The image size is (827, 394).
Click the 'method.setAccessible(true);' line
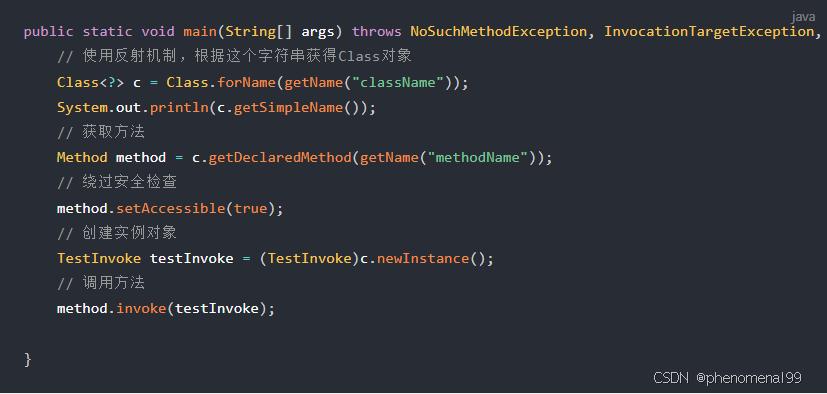(x=170, y=208)
